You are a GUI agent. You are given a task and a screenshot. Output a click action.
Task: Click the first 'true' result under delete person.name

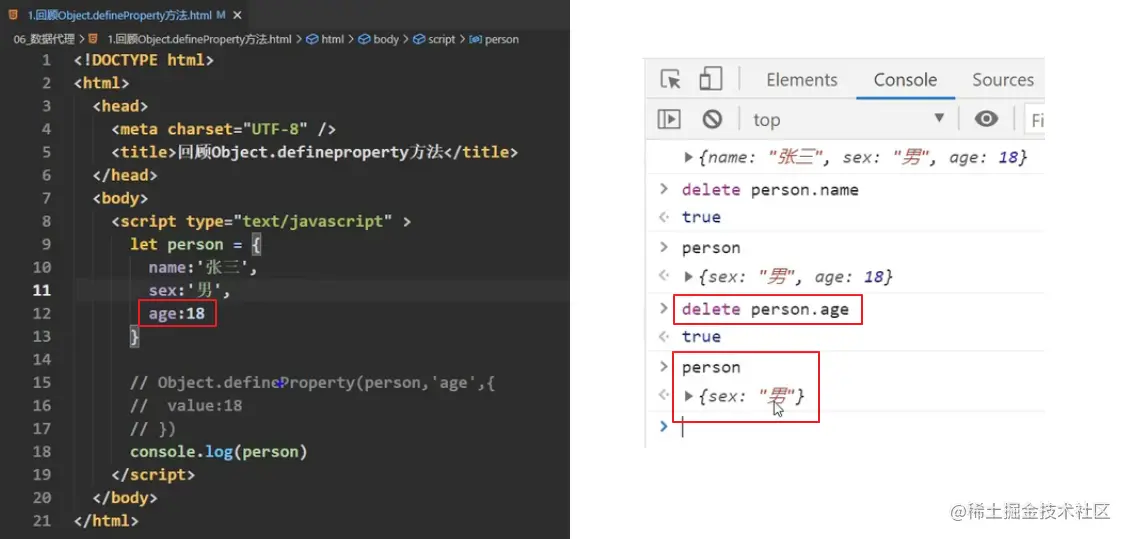click(x=701, y=217)
